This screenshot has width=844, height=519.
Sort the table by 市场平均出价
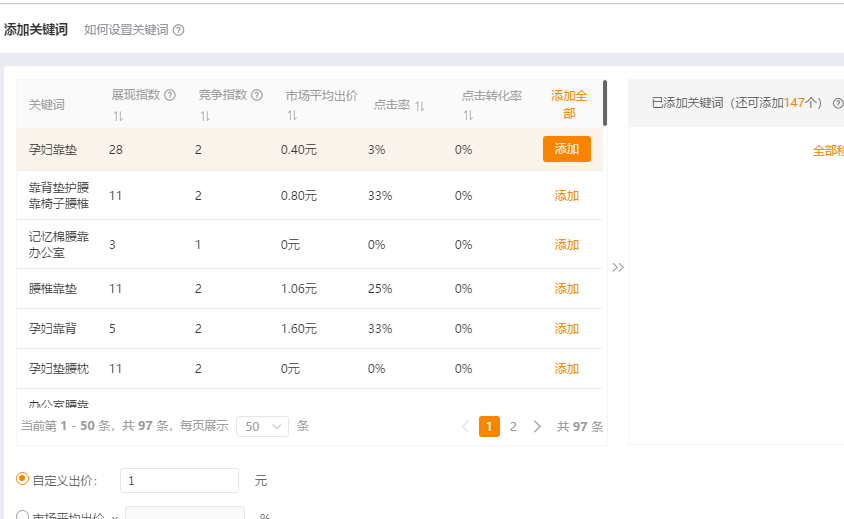pyautogui.click(x=291, y=116)
